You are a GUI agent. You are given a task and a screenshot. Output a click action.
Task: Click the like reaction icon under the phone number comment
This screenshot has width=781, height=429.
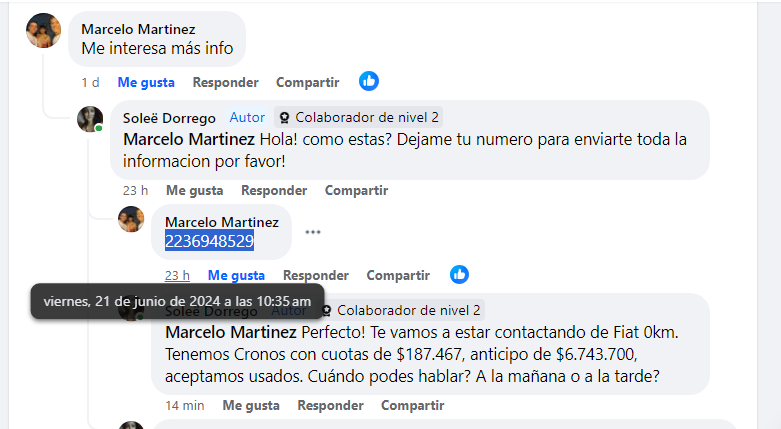tap(459, 274)
